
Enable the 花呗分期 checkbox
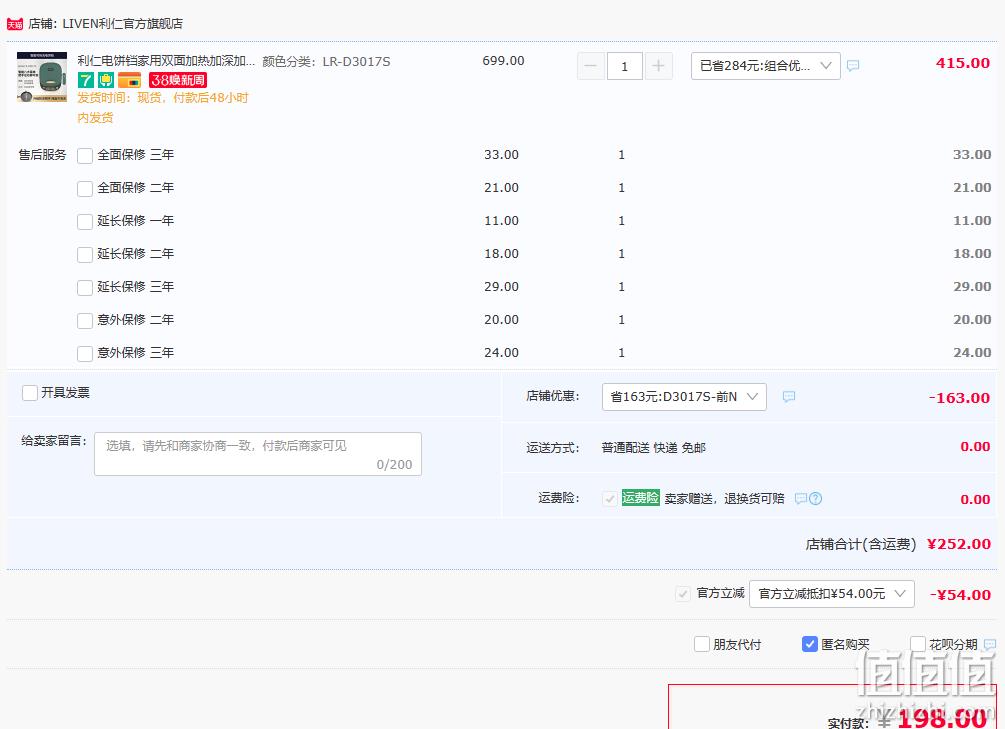(918, 644)
